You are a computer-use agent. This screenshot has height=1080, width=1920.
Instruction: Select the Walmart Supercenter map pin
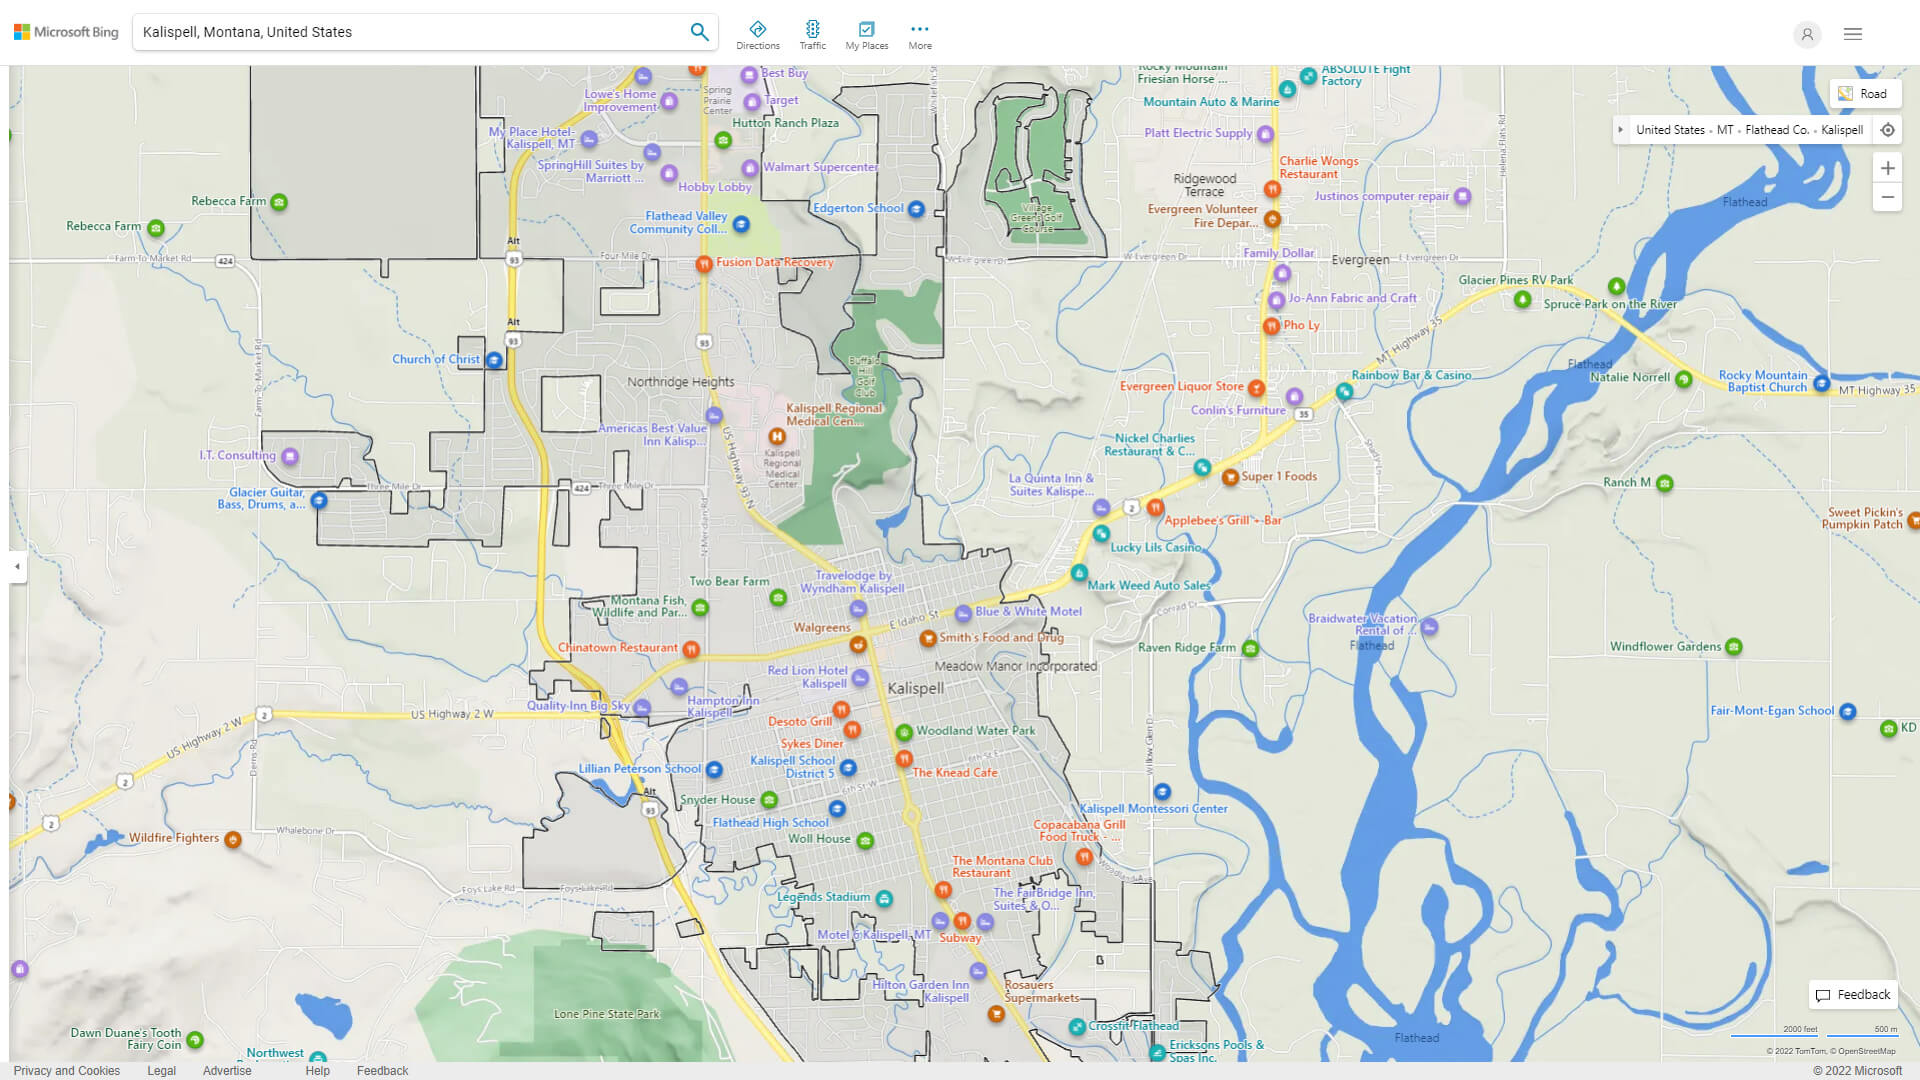(751, 167)
